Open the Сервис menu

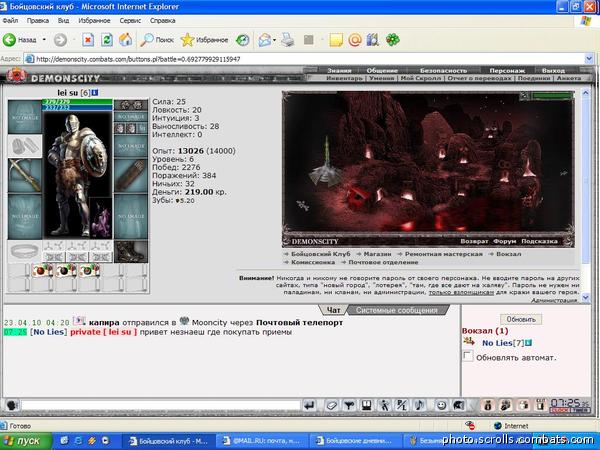pos(130,21)
